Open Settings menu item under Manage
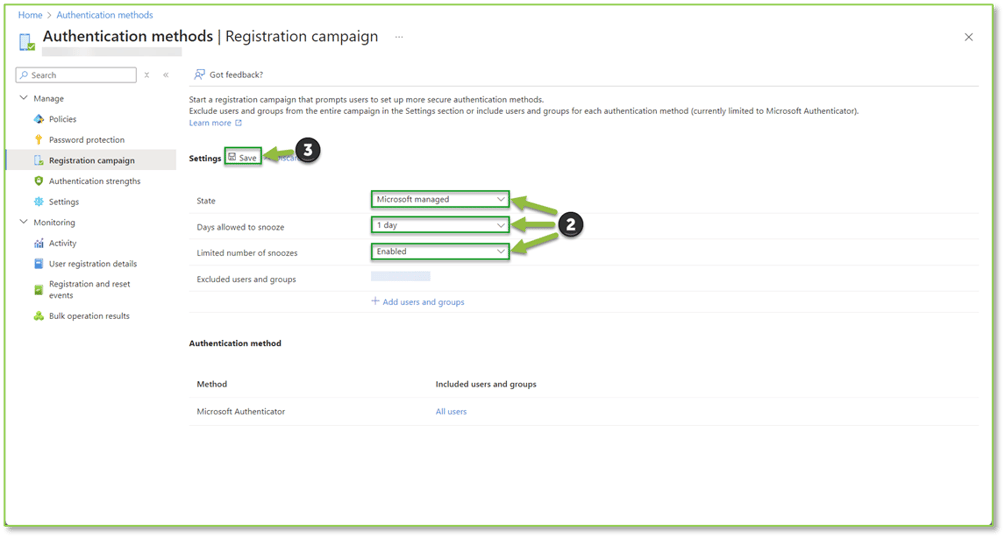The image size is (1005, 538). coord(64,201)
